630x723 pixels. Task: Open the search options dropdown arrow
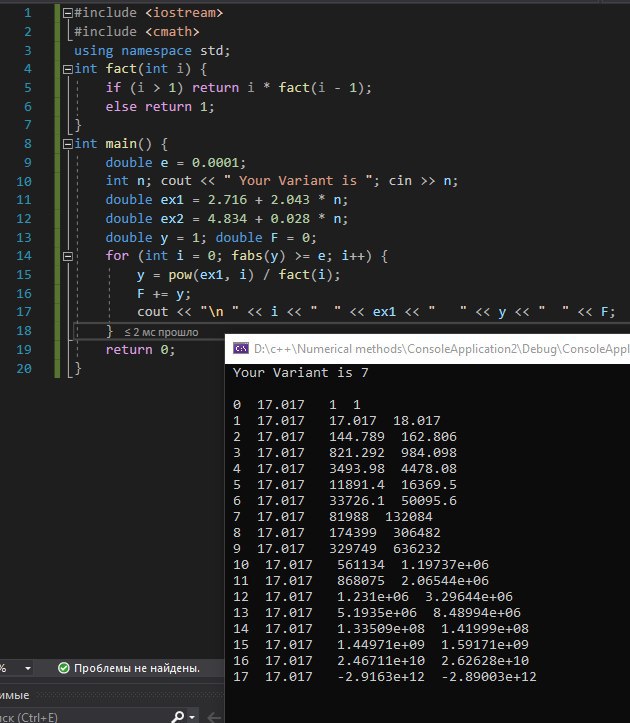(191, 717)
